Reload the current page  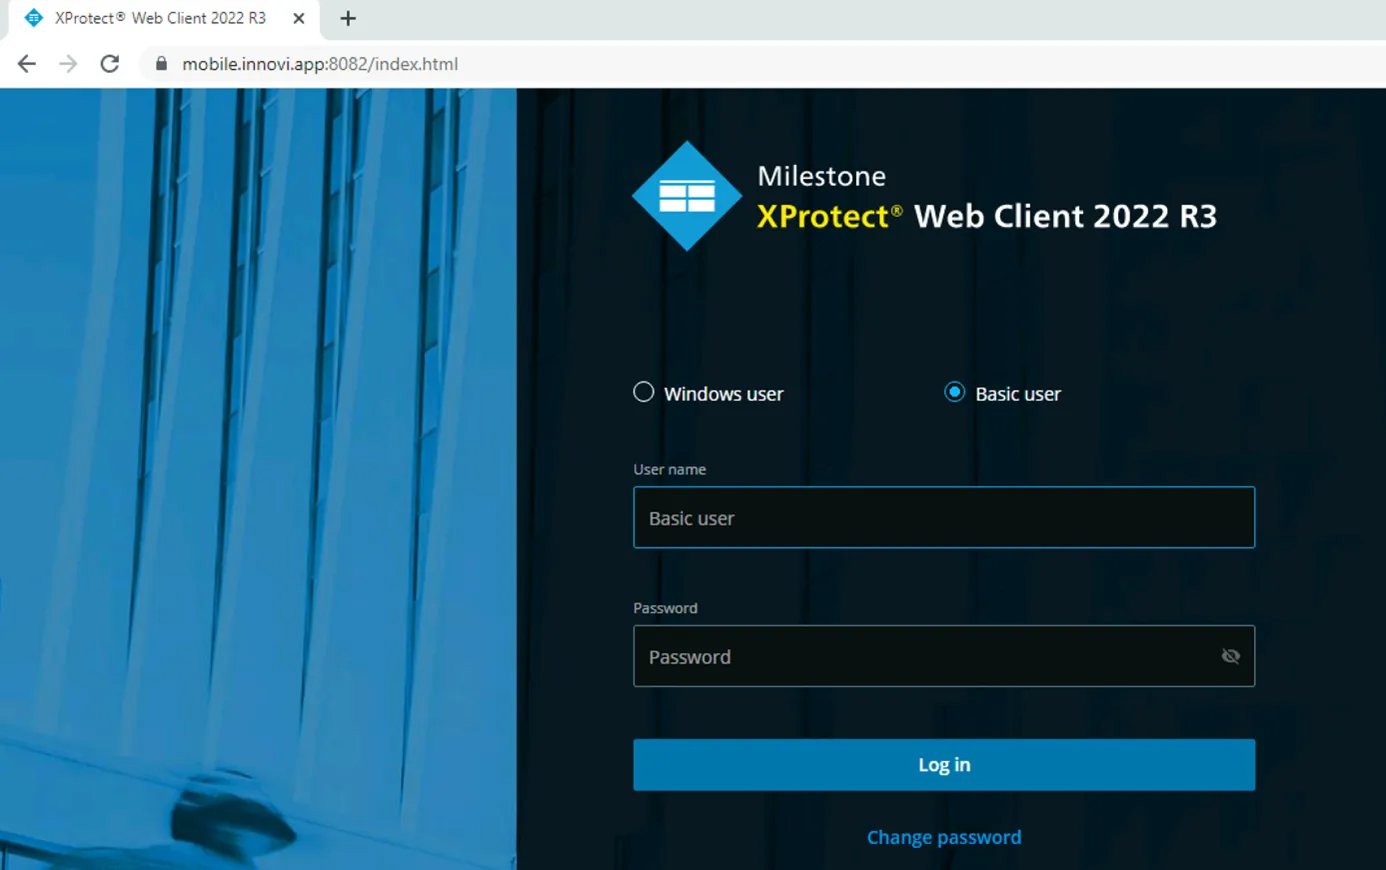point(110,64)
